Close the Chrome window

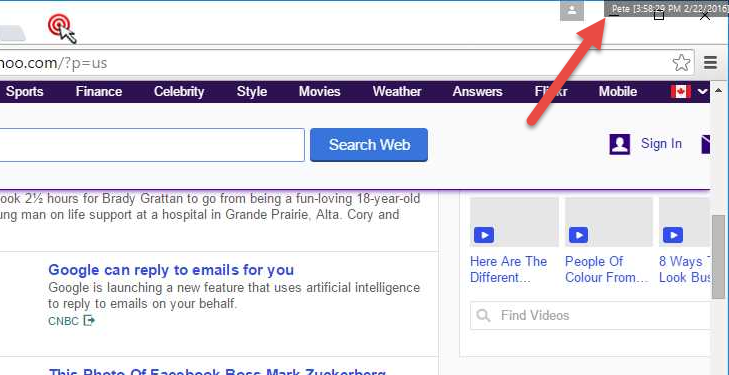[x=705, y=16]
